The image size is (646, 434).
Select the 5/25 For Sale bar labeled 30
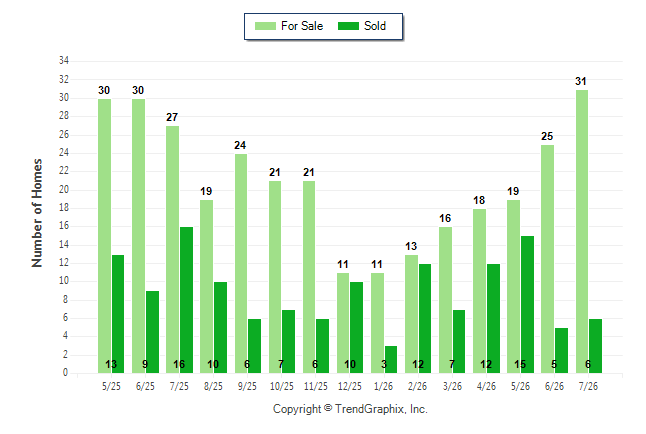tap(104, 236)
